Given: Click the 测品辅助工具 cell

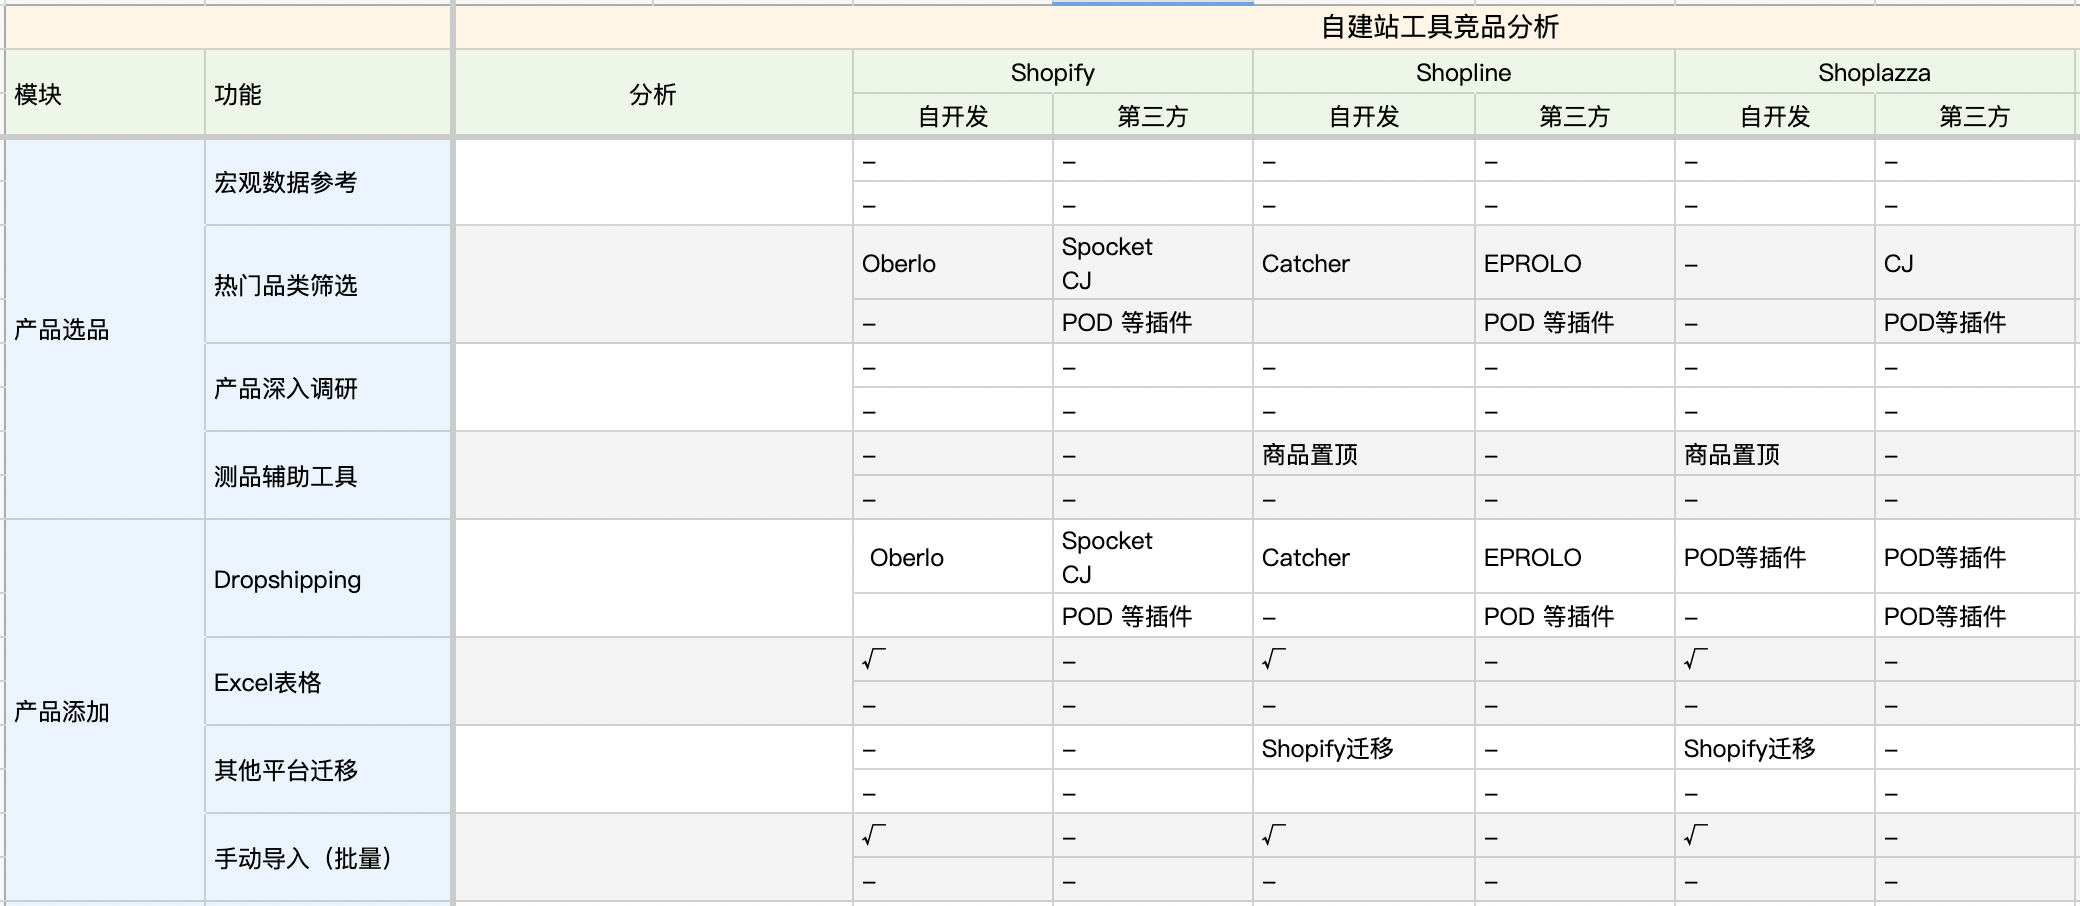Looking at the screenshot, I should coord(327,476).
